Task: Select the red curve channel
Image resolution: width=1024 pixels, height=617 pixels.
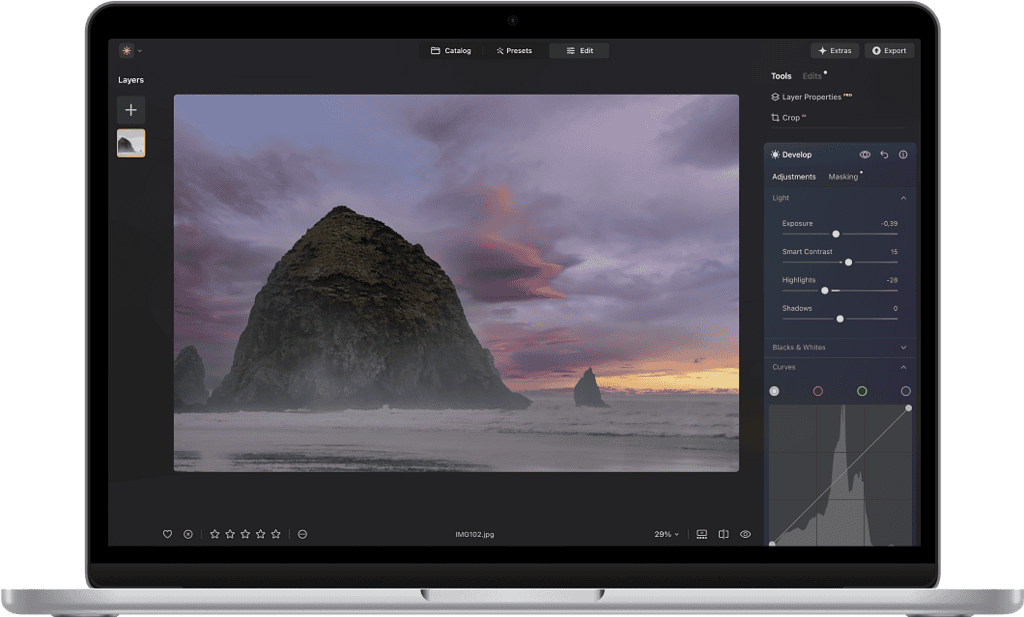Action: (x=818, y=391)
